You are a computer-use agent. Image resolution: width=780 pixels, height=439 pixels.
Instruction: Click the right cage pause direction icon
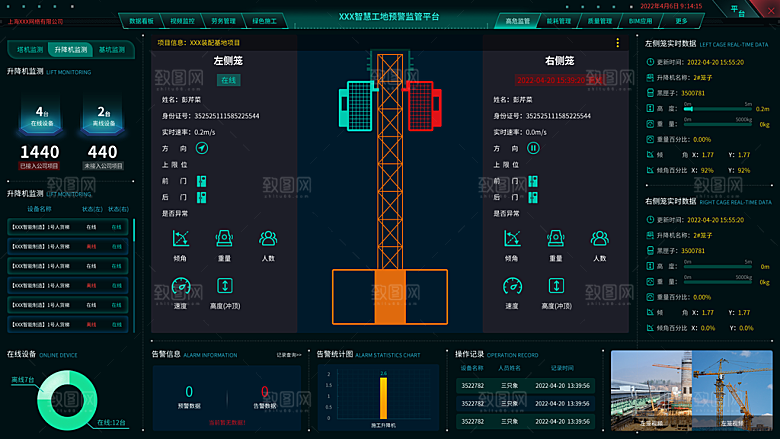tap(533, 148)
